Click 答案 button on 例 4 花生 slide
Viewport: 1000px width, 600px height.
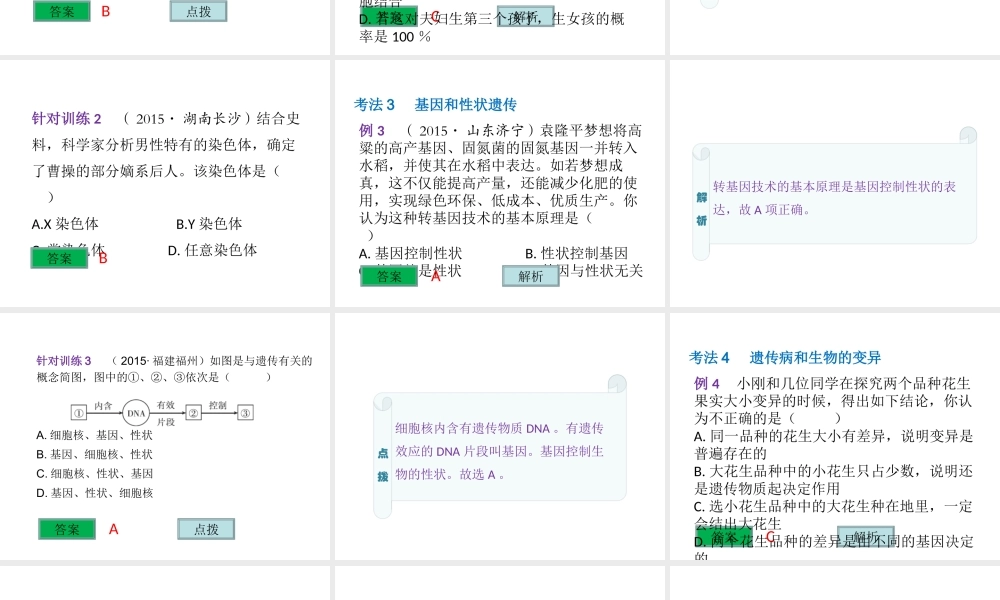point(724,537)
